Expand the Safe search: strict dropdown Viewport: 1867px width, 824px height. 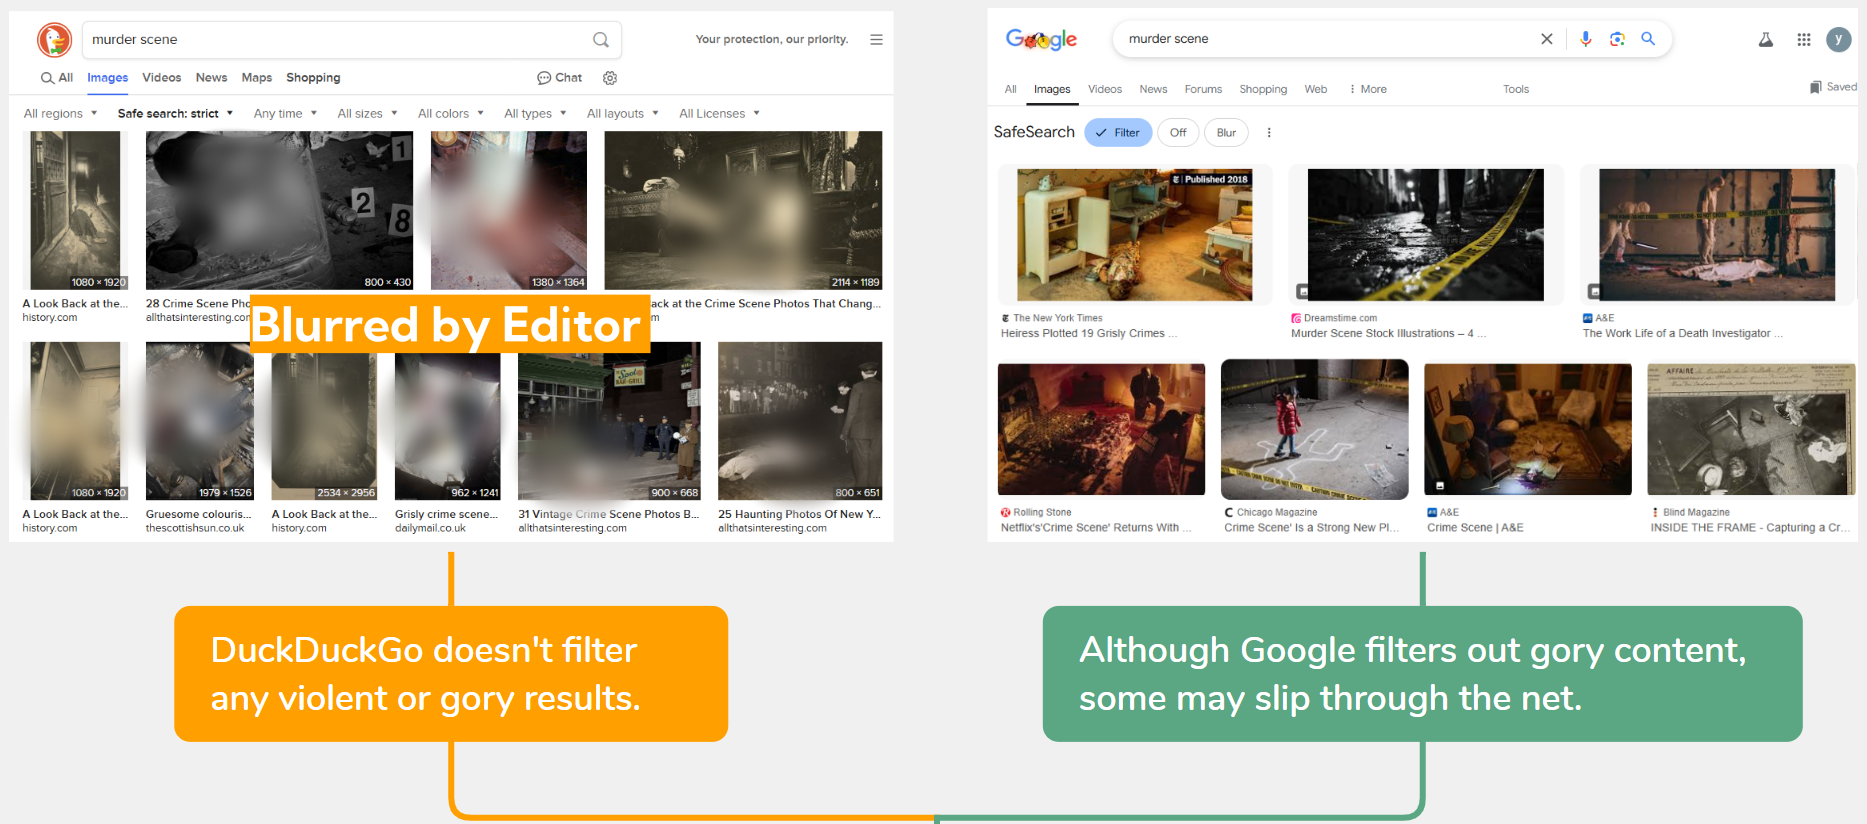pyautogui.click(x=175, y=114)
